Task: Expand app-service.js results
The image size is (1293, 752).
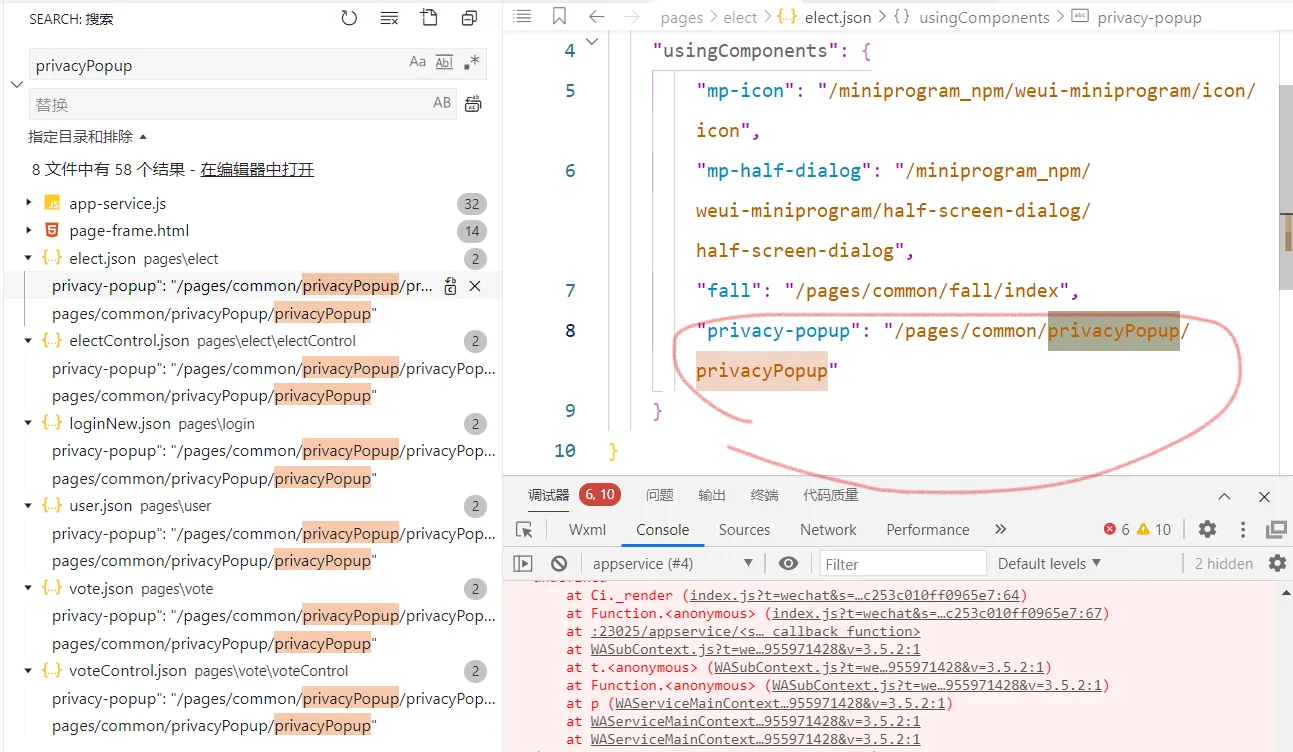Action: tap(29, 203)
